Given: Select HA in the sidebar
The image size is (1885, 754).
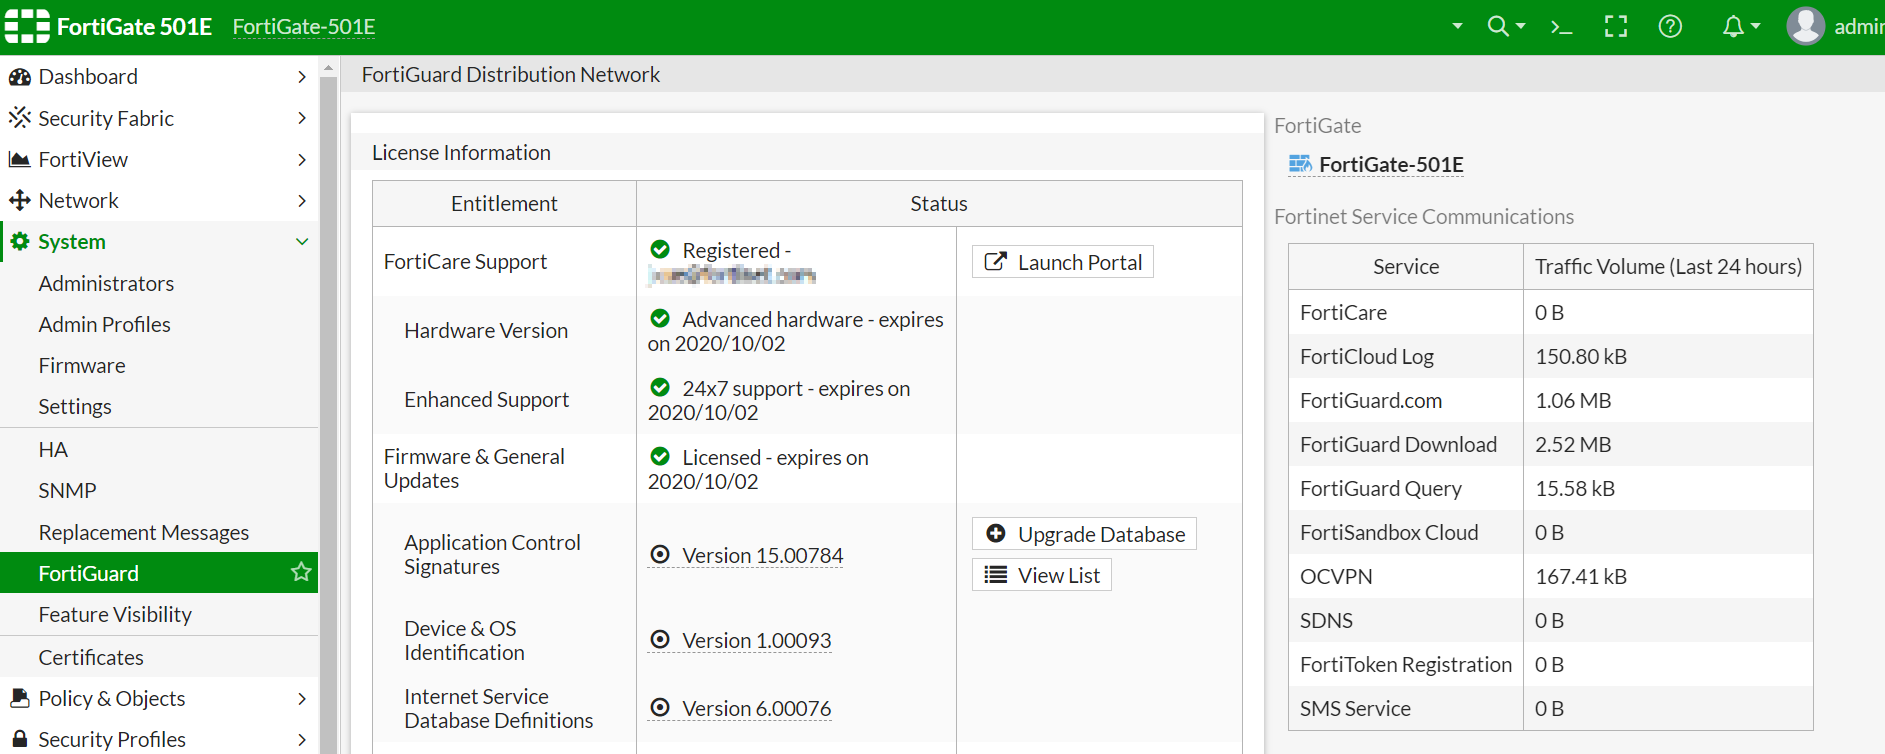Looking at the screenshot, I should click(x=53, y=449).
